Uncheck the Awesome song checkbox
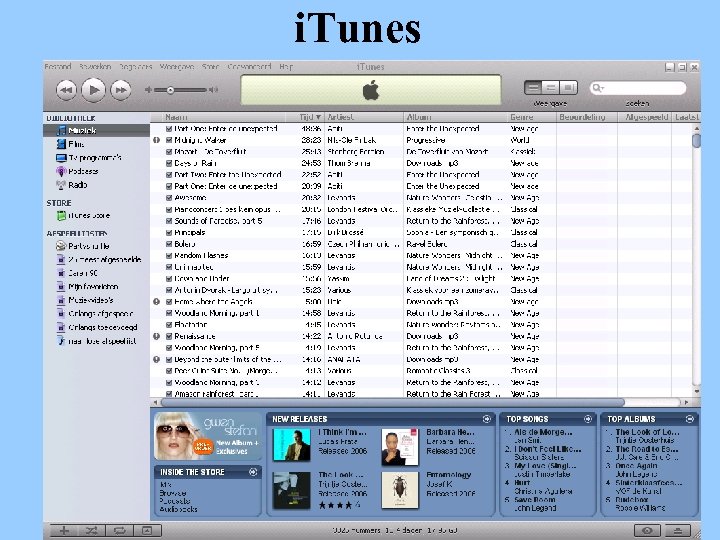Image resolution: width=720 pixels, height=540 pixels. pyautogui.click(x=169, y=198)
